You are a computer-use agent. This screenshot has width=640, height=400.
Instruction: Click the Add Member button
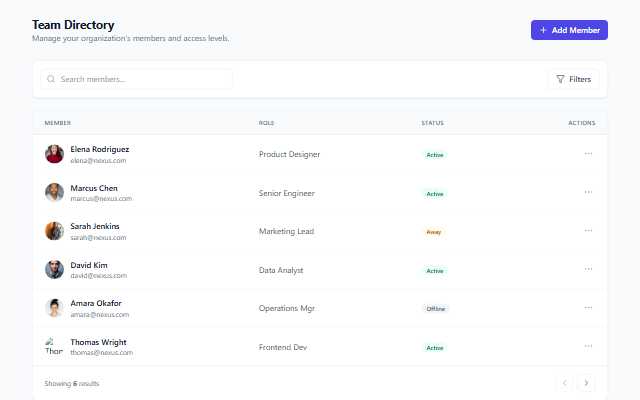click(569, 30)
